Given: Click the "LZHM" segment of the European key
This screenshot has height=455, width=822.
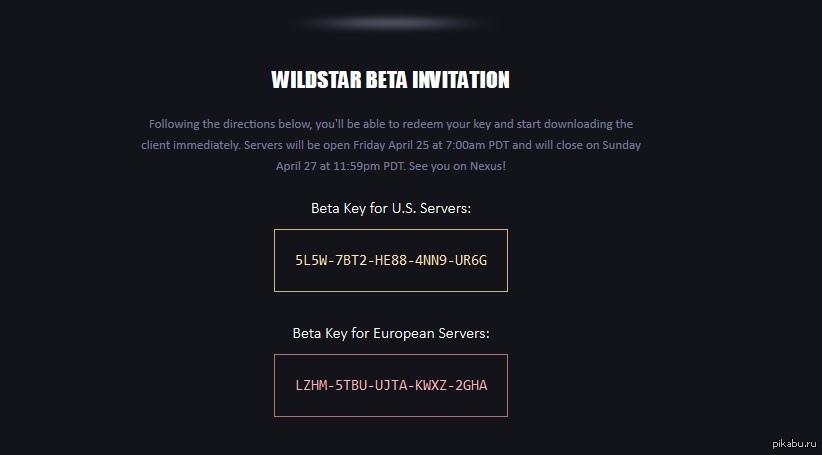Looking at the screenshot, I should [311, 385].
